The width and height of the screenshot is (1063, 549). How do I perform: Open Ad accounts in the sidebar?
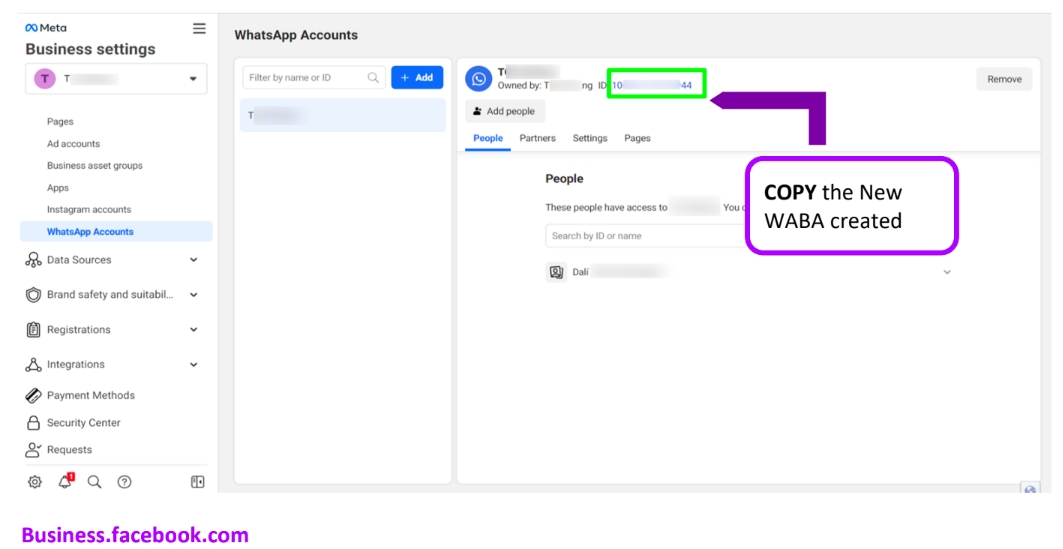[73, 144]
